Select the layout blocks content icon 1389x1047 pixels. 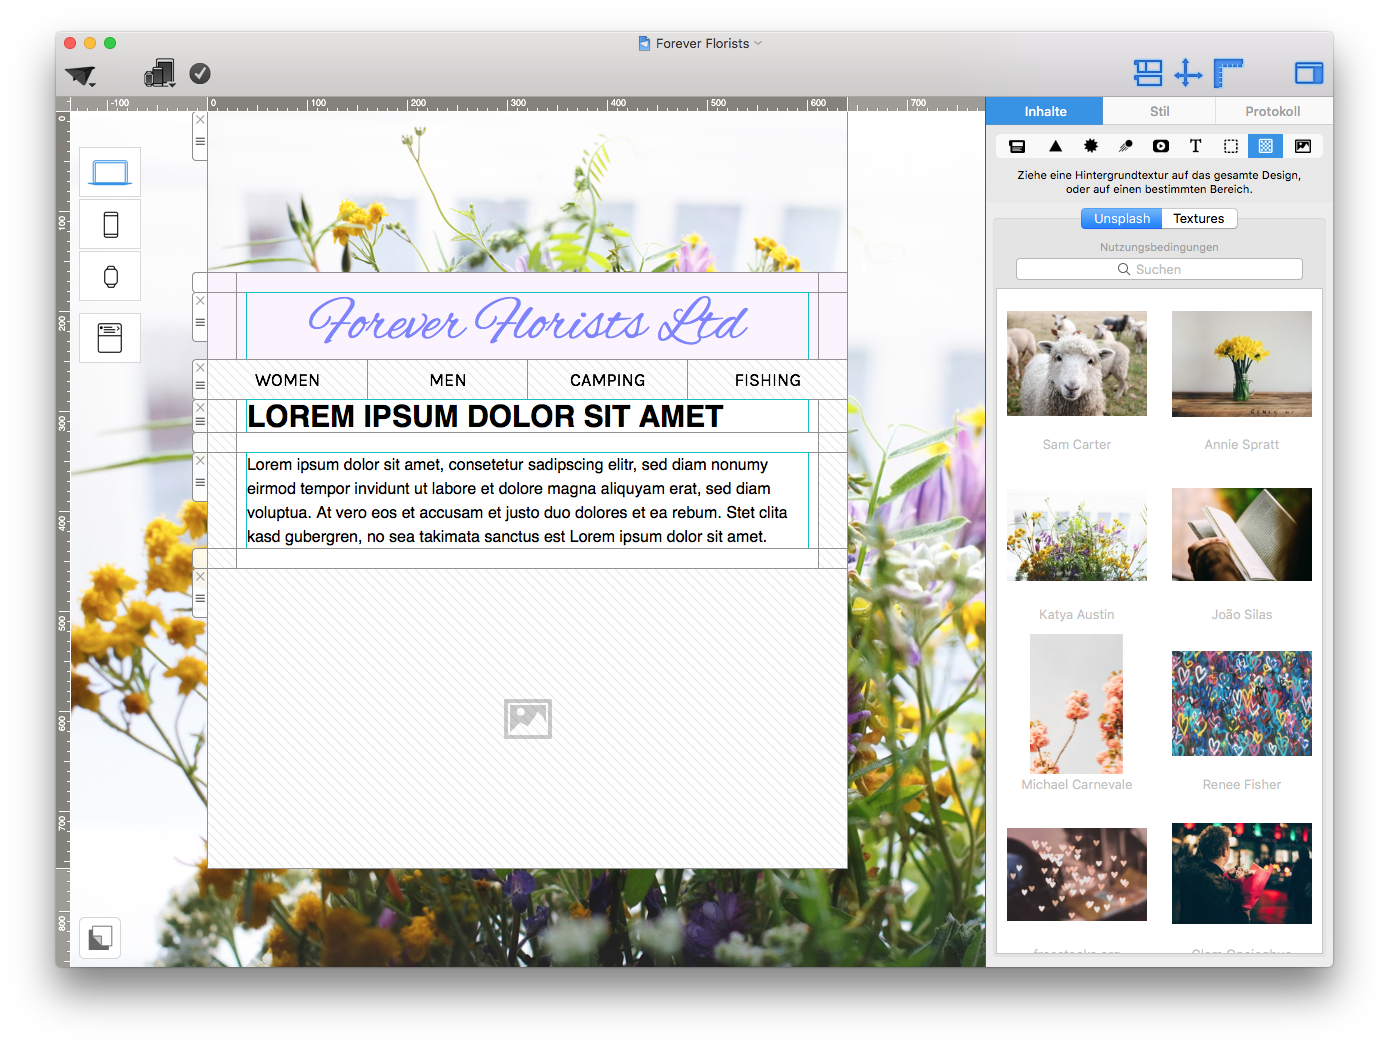1017,146
